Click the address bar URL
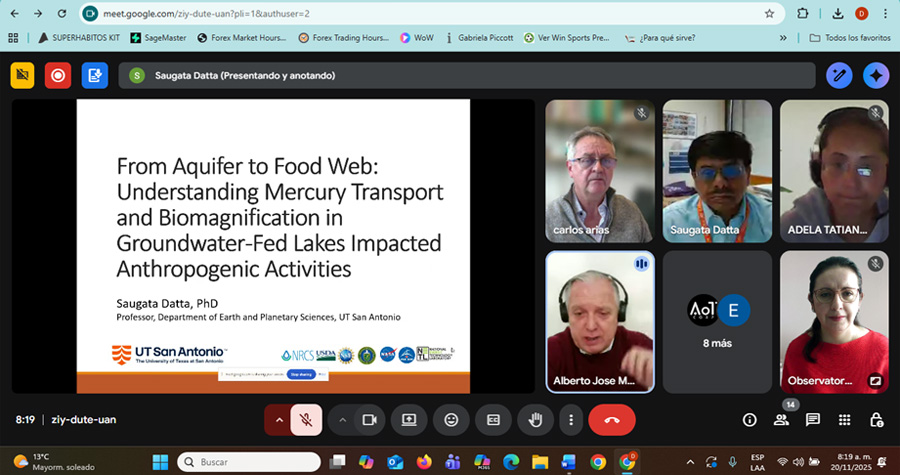Image resolution: width=900 pixels, height=475 pixels. click(206, 14)
